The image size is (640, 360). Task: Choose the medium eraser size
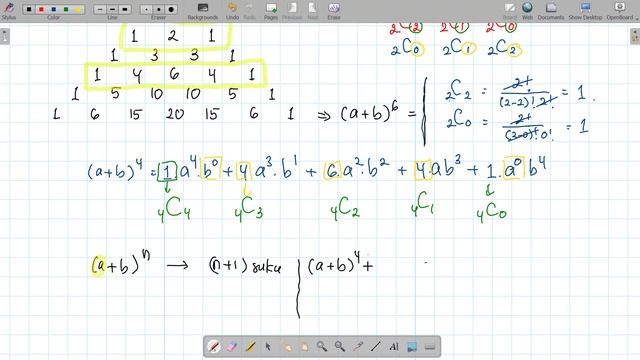tap(158, 9)
